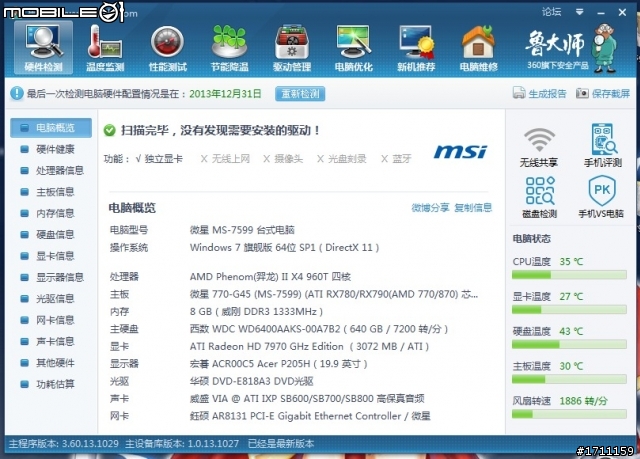
Task: Click the date 2013年12月31日
Action: [x=225, y=93]
